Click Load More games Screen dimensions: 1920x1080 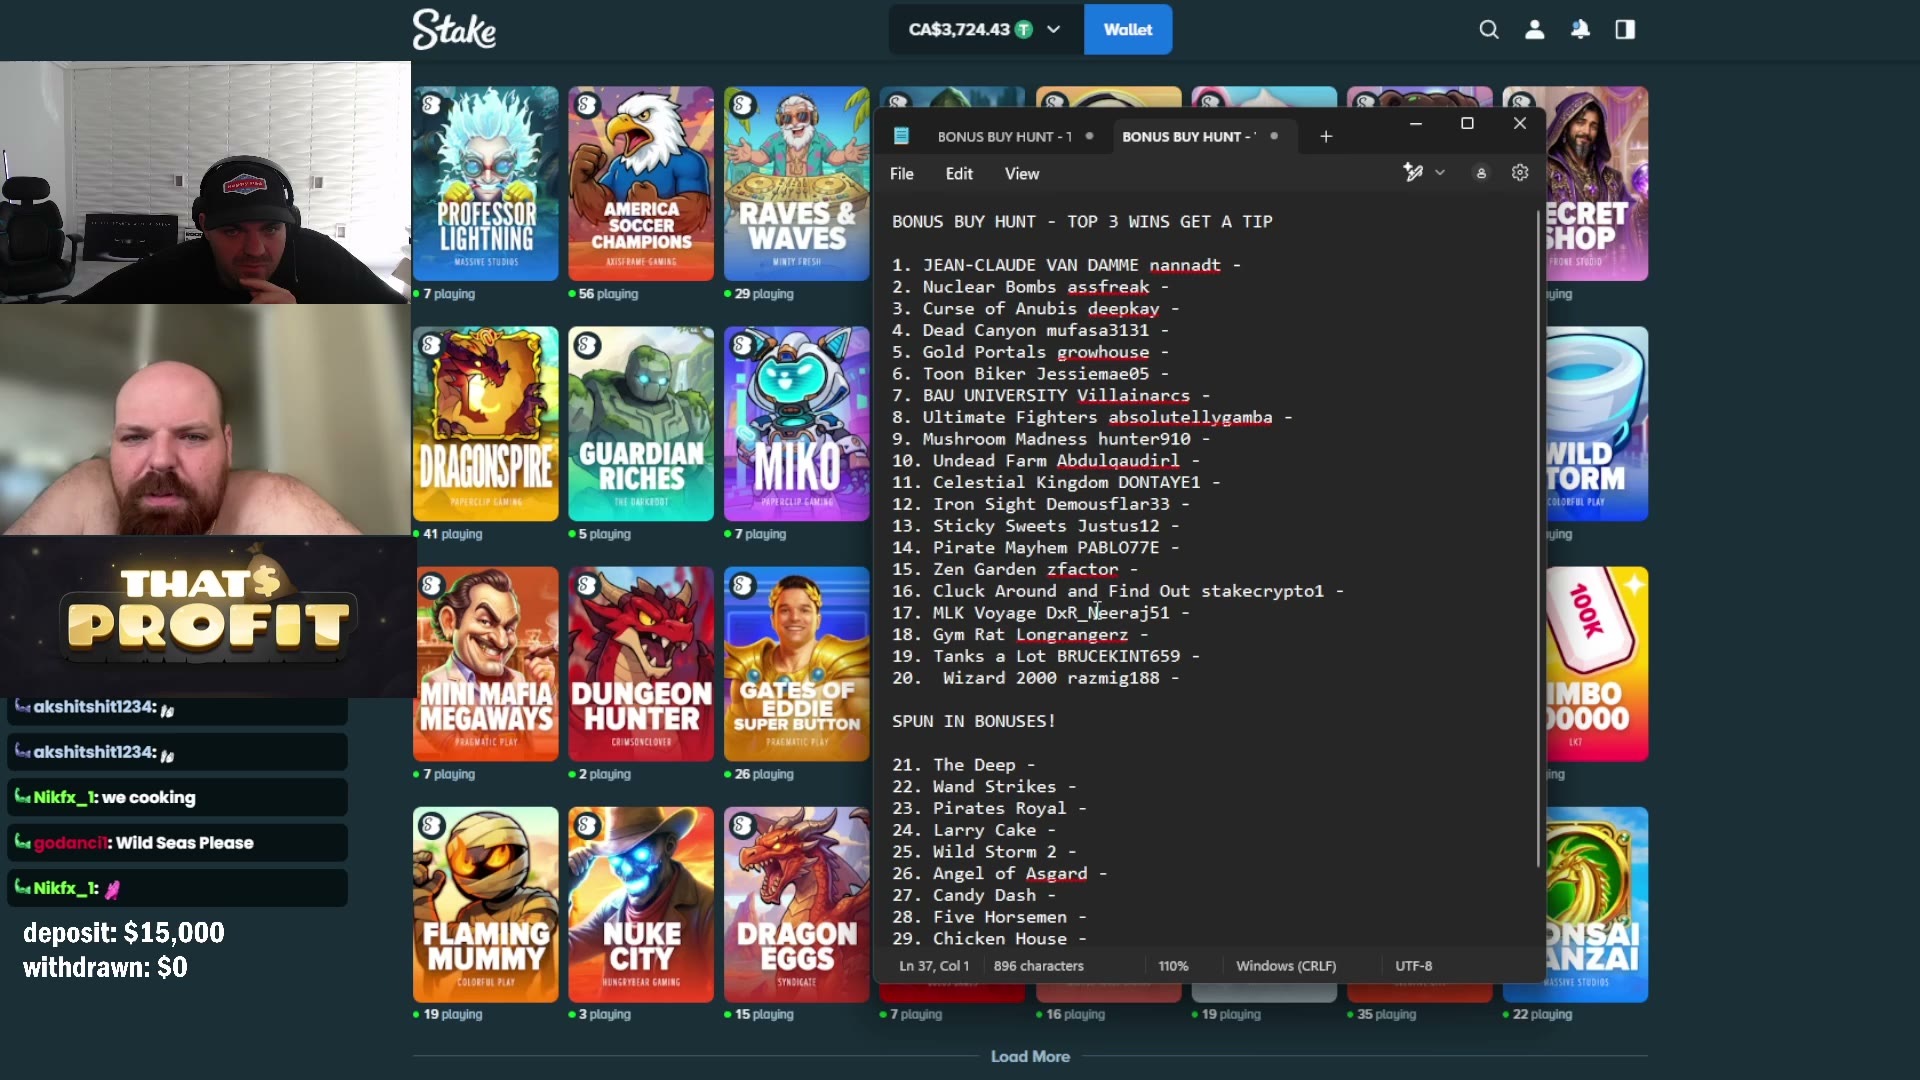pyautogui.click(x=1030, y=1056)
